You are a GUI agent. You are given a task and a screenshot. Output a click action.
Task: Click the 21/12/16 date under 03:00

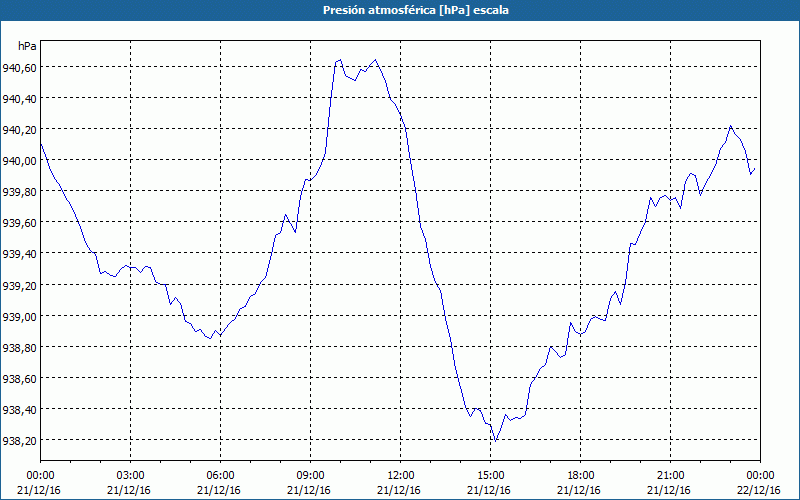[x=129, y=490]
